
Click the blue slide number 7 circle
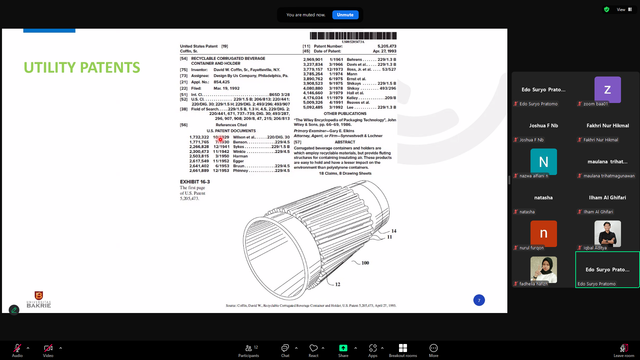[x=479, y=300]
